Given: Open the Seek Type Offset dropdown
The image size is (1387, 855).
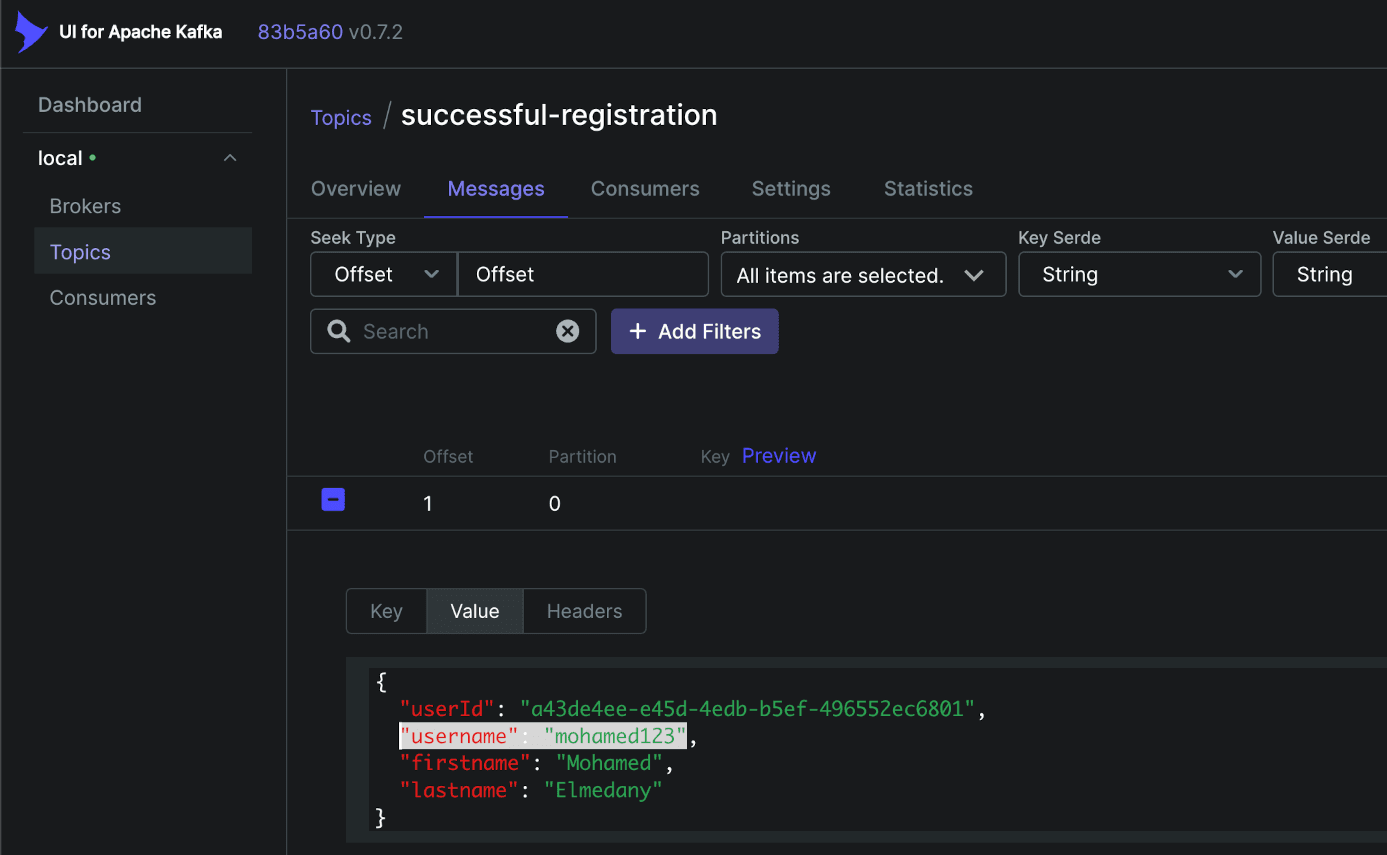Looking at the screenshot, I should point(384,275).
